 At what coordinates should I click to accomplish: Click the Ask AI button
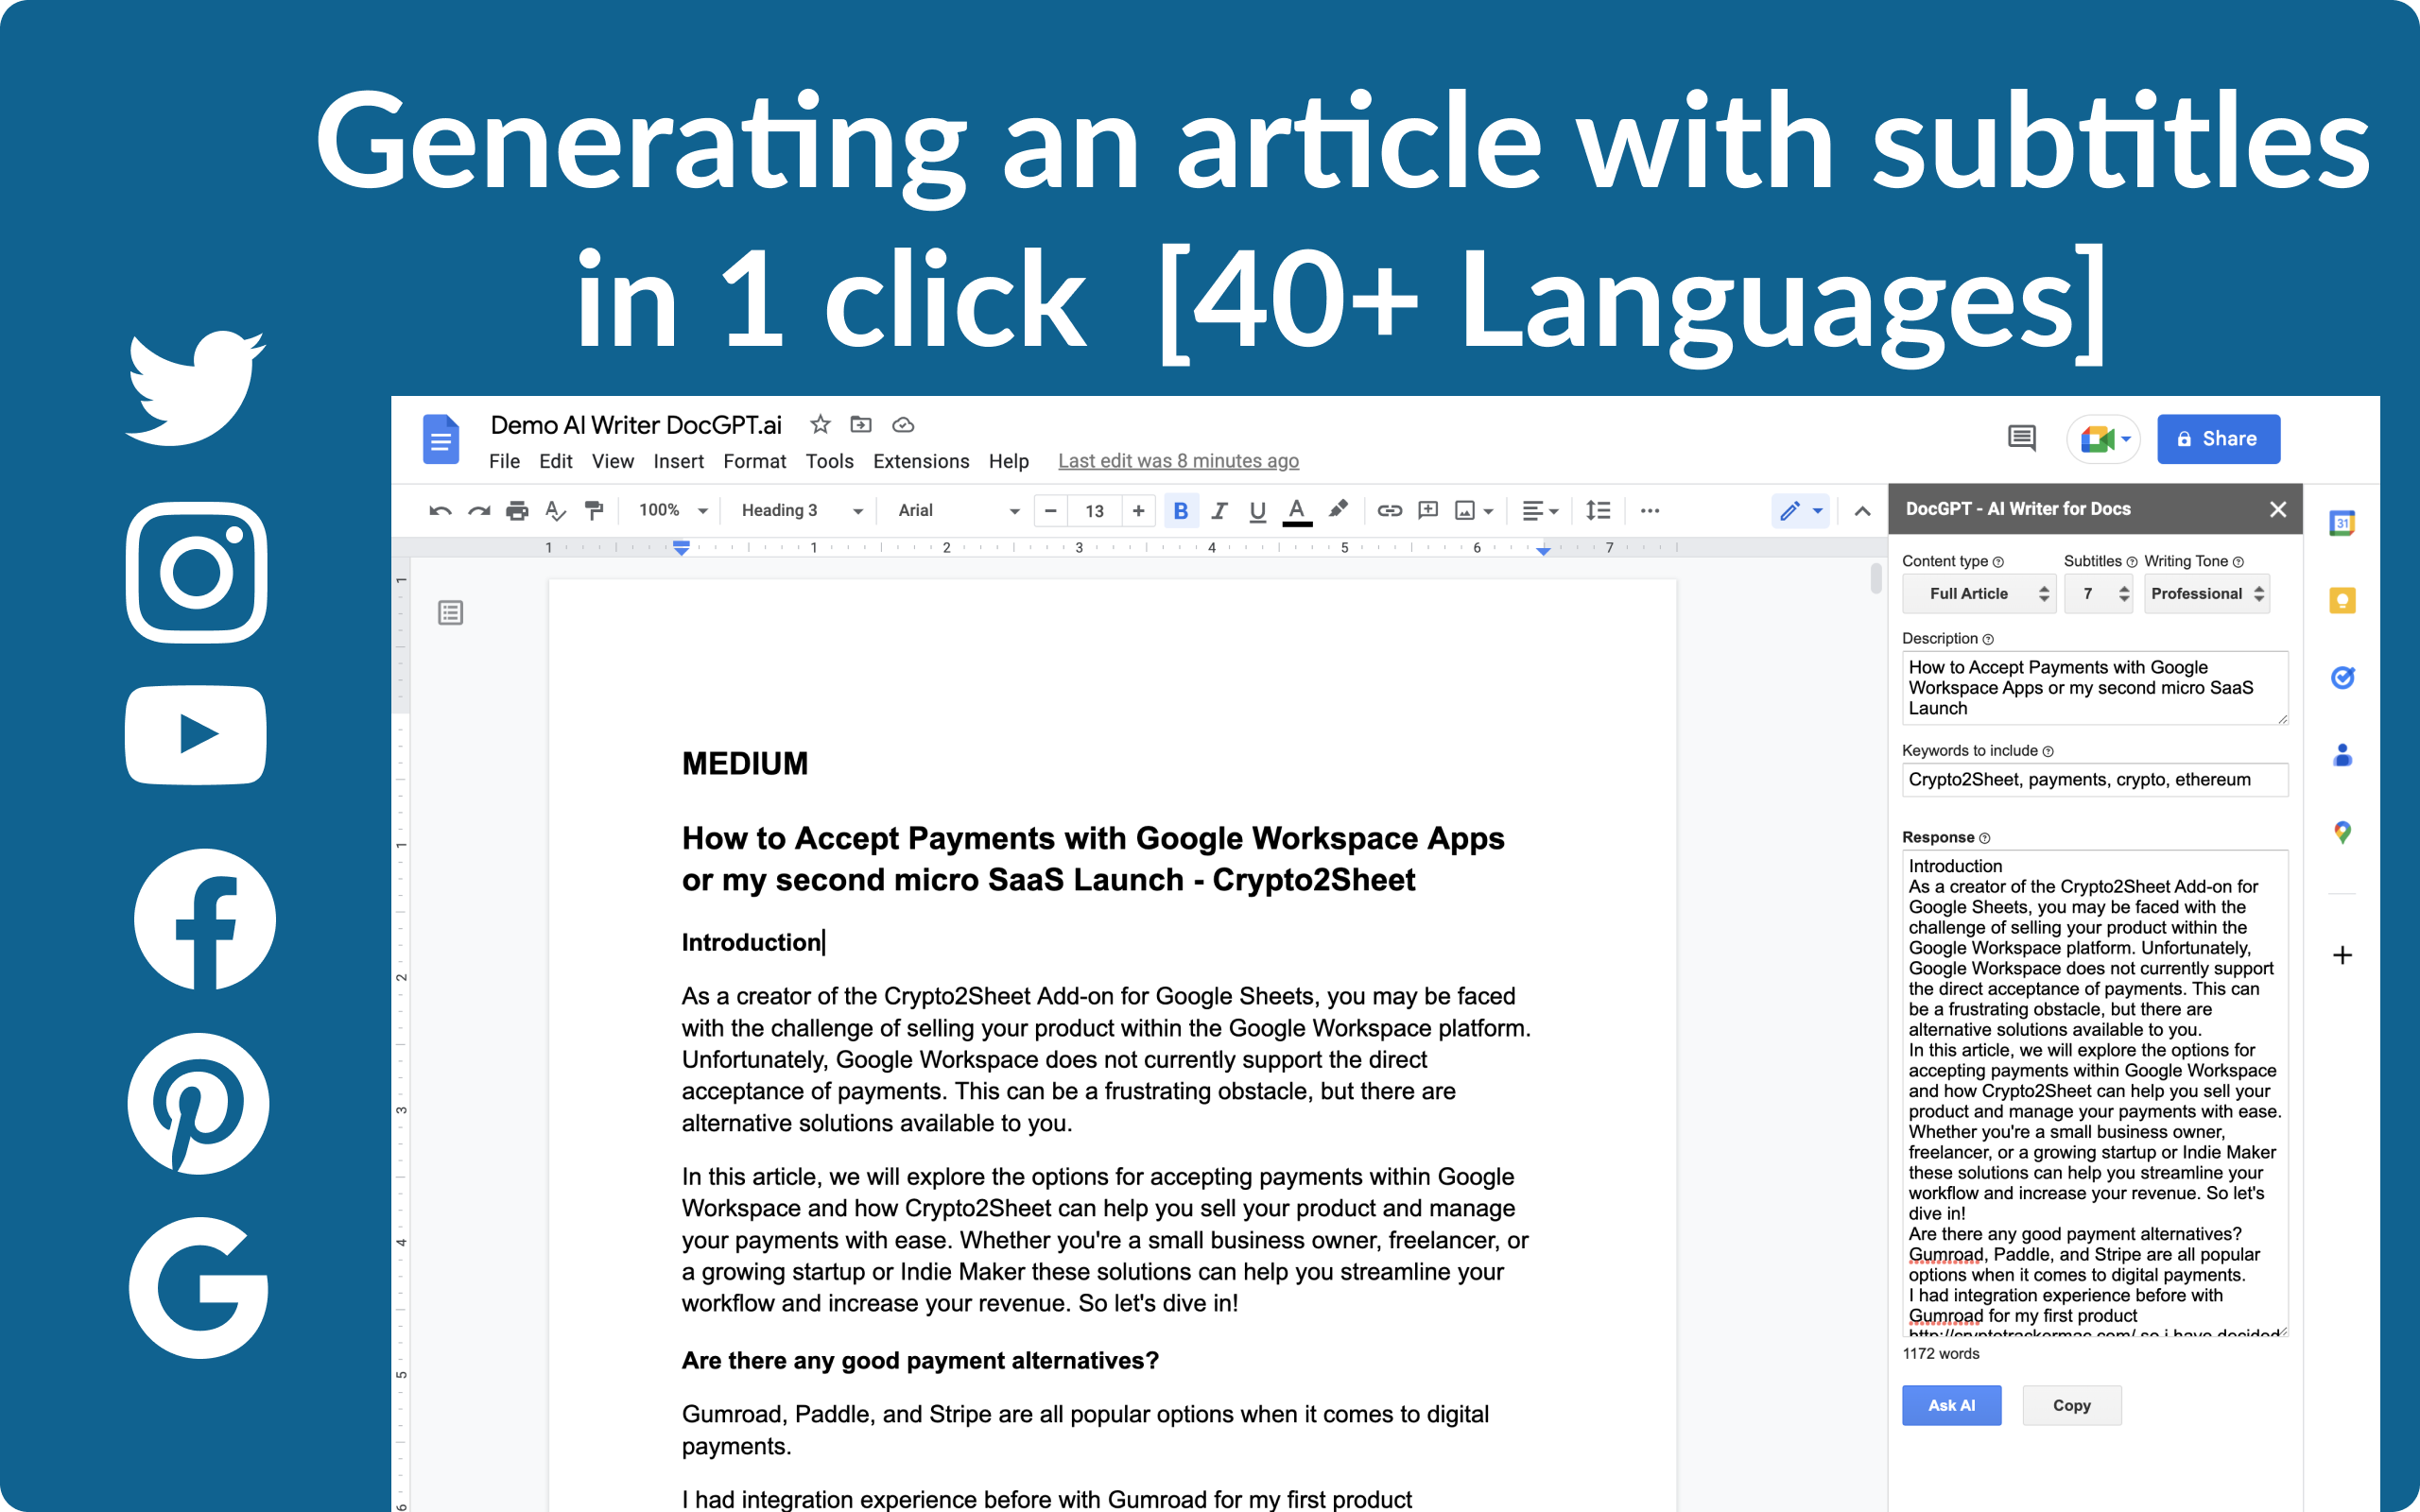[1950, 1404]
